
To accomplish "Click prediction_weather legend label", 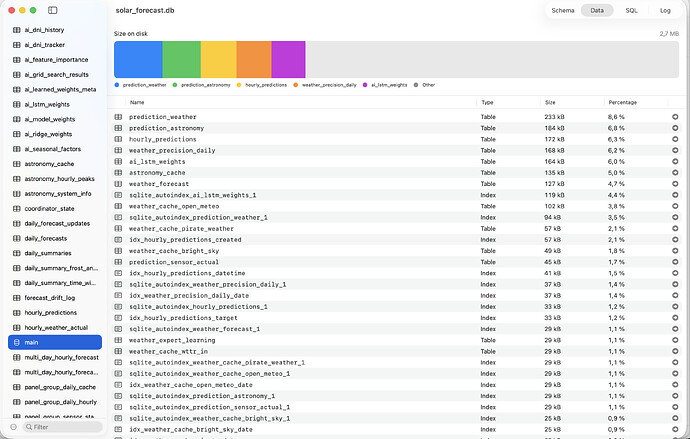I will pos(144,85).
